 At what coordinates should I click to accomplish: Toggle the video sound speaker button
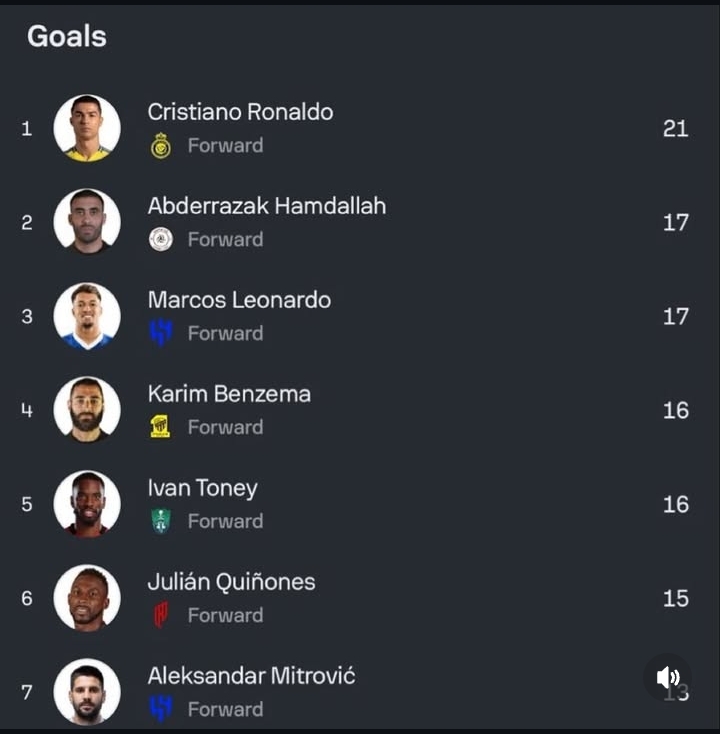[x=667, y=678]
